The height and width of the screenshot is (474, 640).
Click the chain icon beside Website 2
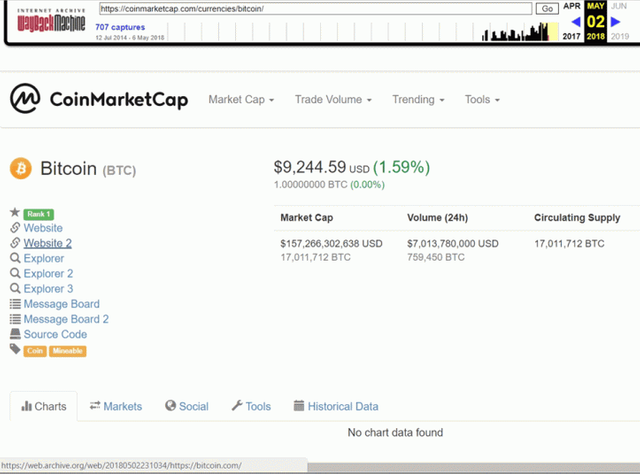click(15, 243)
